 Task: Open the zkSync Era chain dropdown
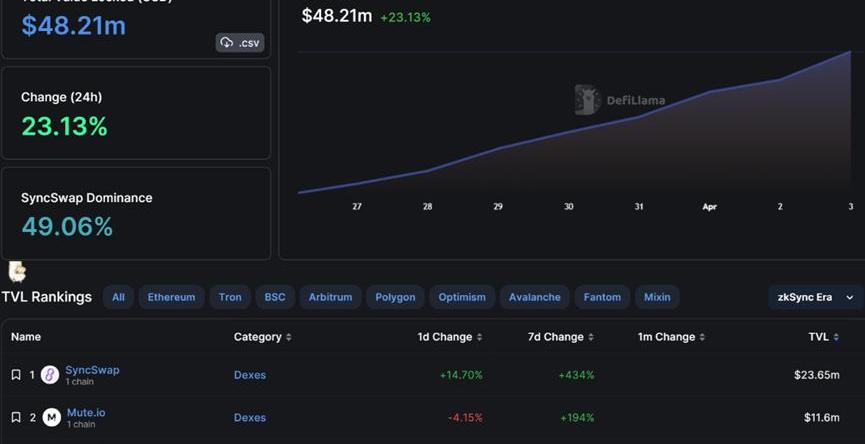815,297
